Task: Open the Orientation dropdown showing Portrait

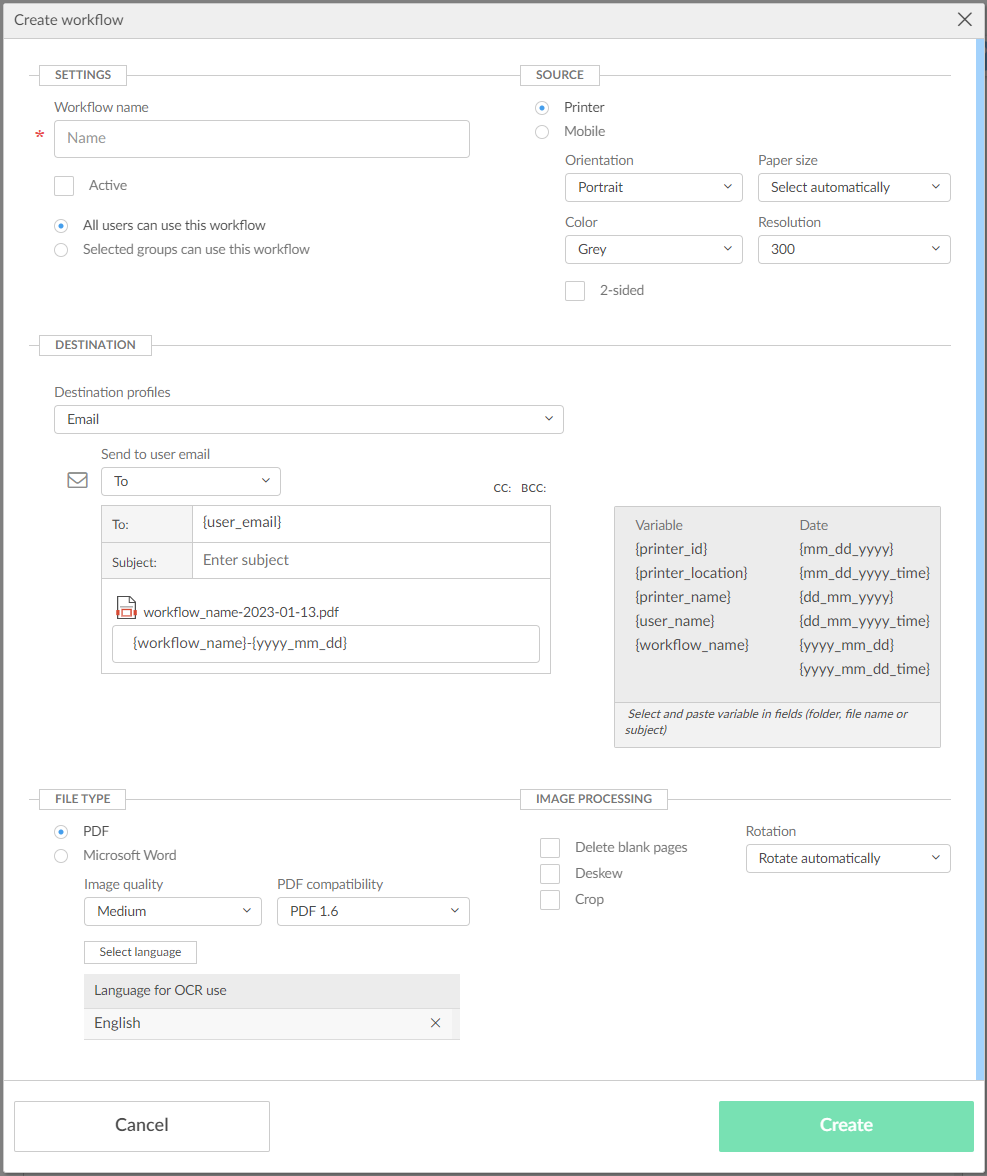Action: pos(653,188)
